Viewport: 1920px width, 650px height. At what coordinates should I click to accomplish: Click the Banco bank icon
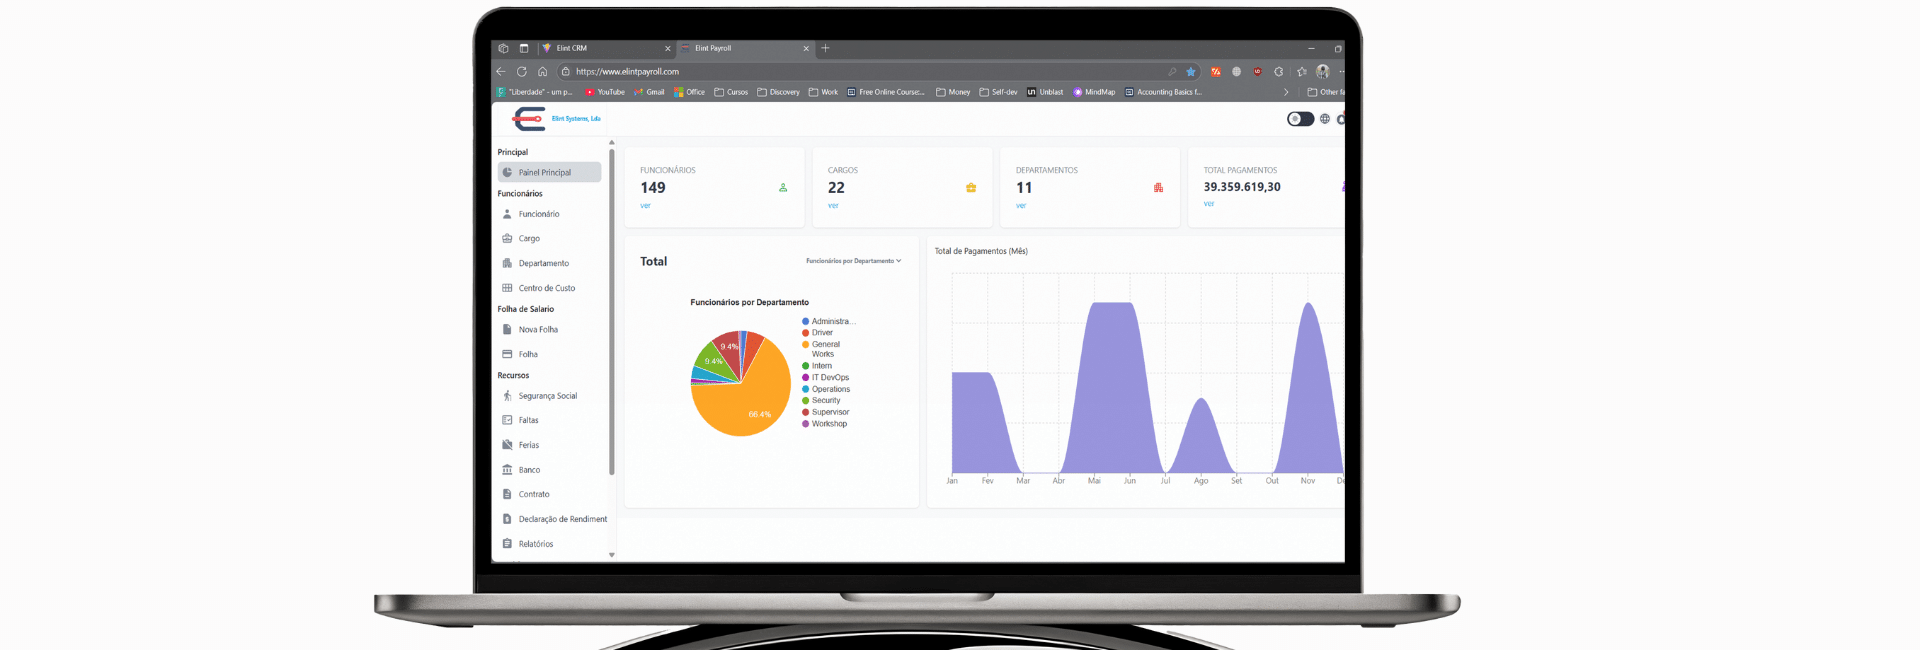[x=507, y=470]
